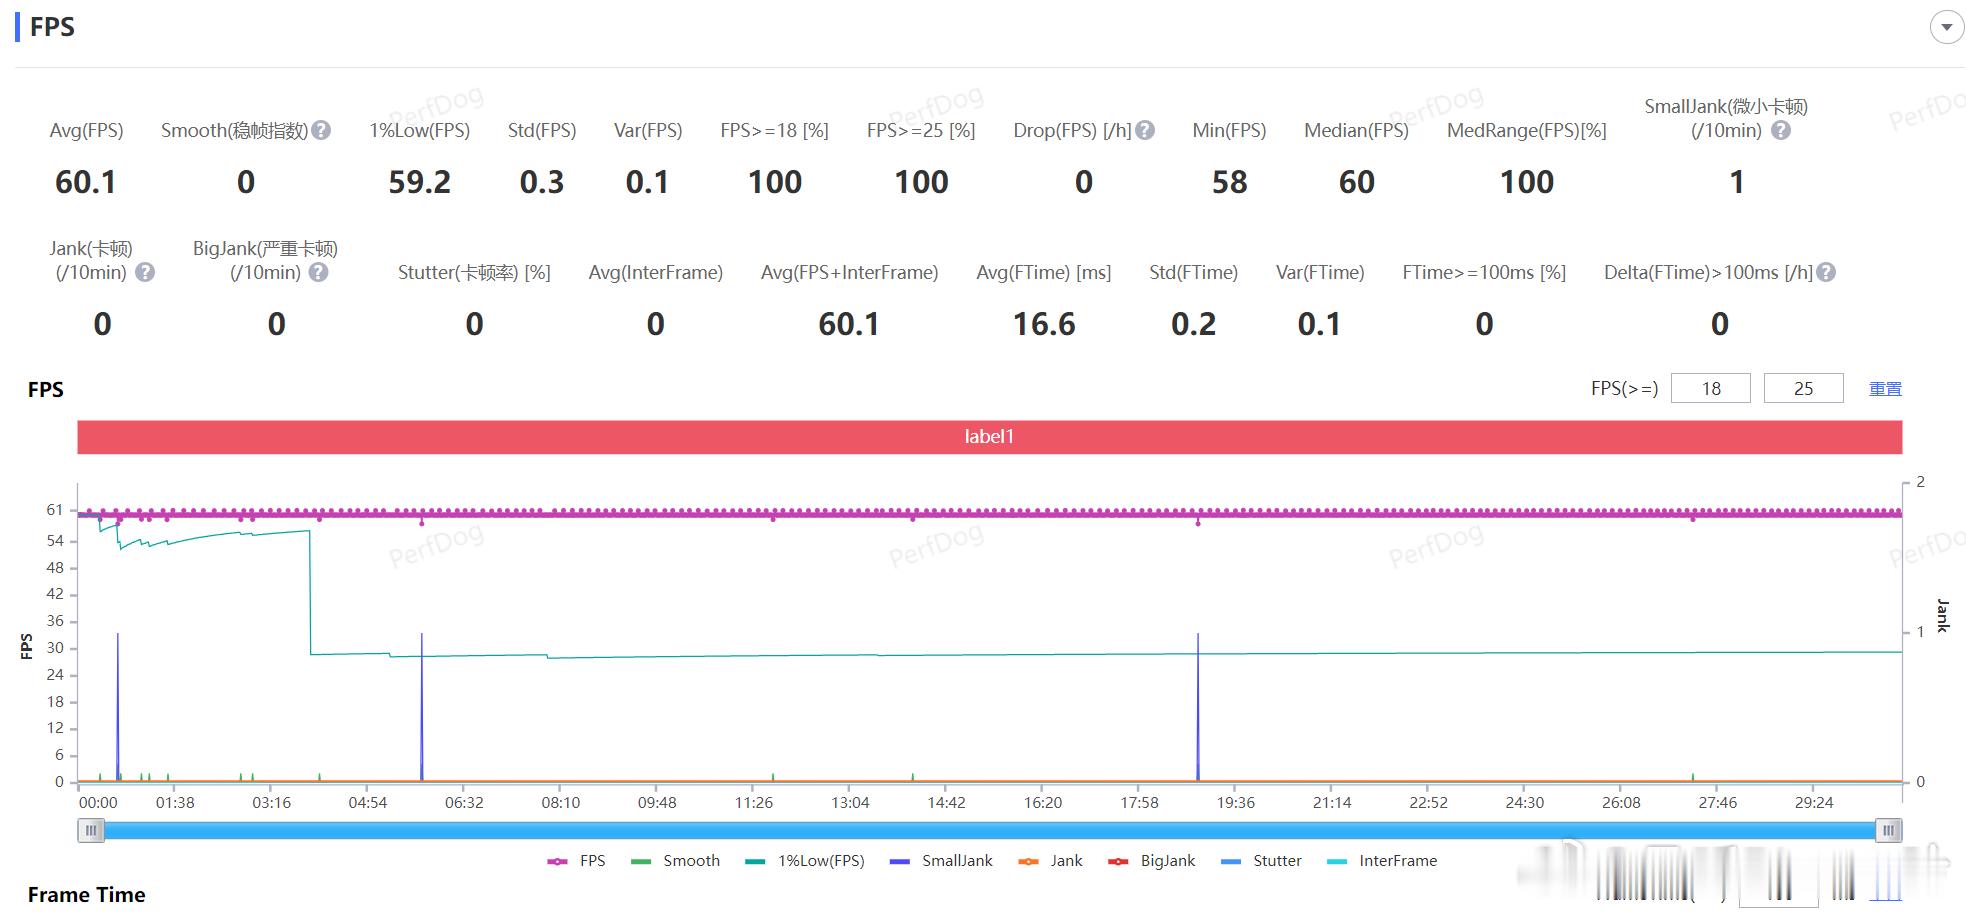Image resolution: width=1966 pixels, height=915 pixels.
Task: Click the Avg(FPS+InterFrame) label
Action: (850, 272)
